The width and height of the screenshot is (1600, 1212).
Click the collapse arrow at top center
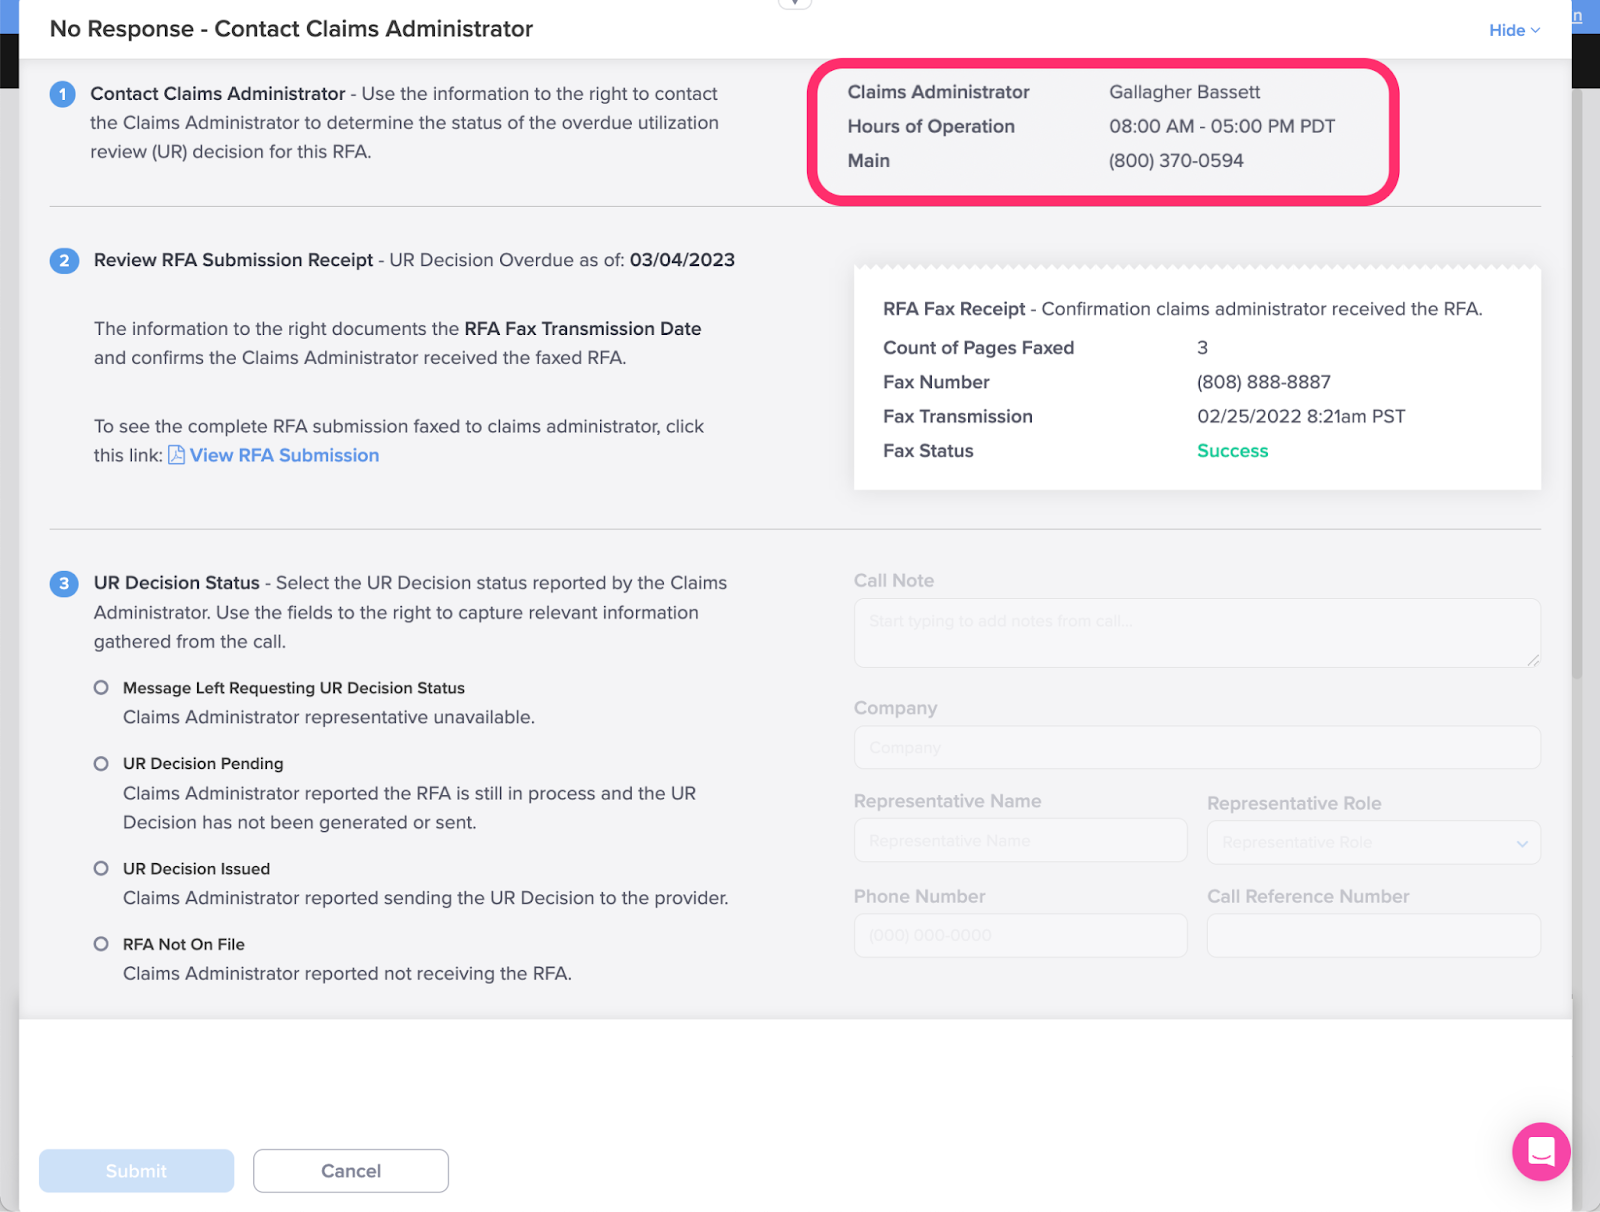(794, 4)
